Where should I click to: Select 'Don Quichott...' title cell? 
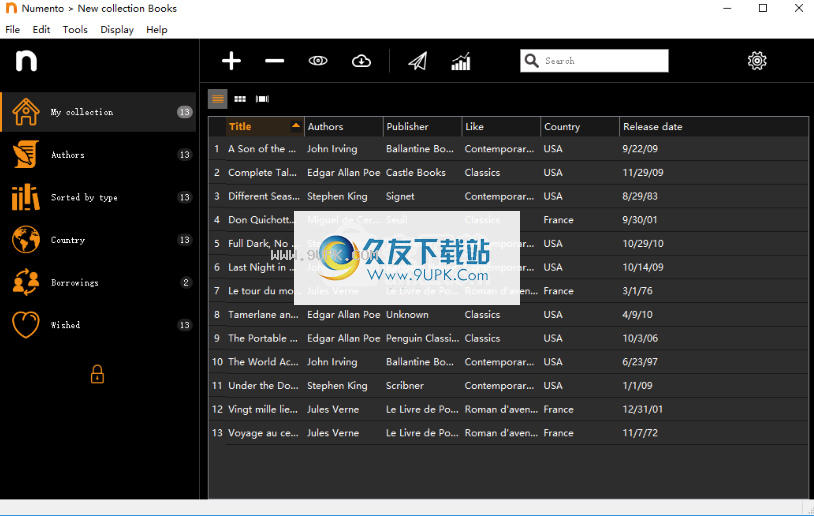260,220
